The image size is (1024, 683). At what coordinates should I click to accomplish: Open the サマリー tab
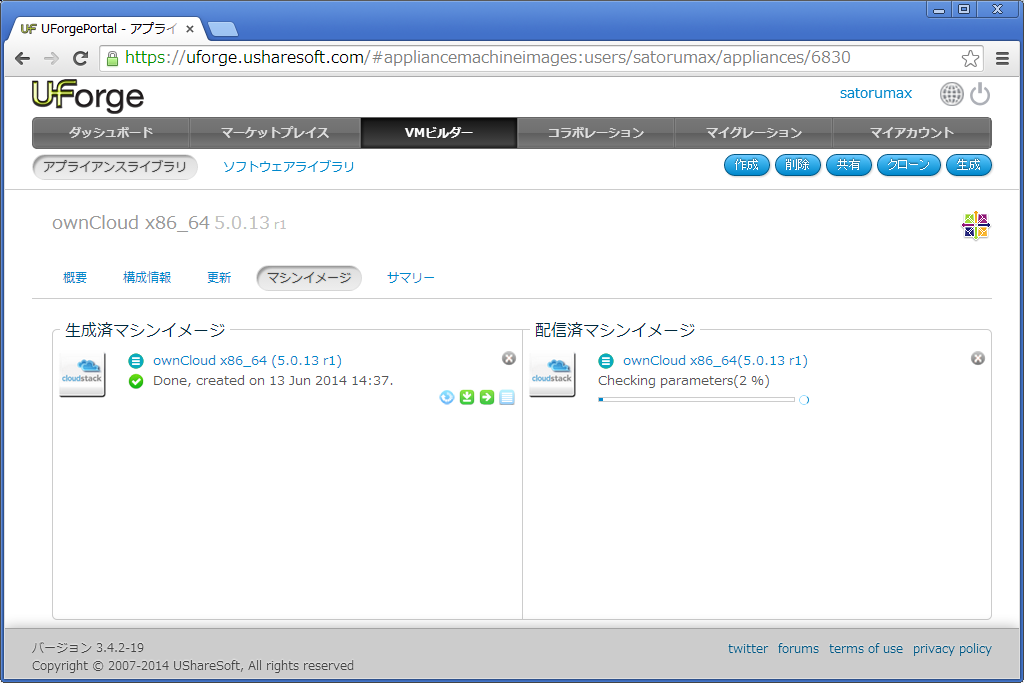coord(410,278)
